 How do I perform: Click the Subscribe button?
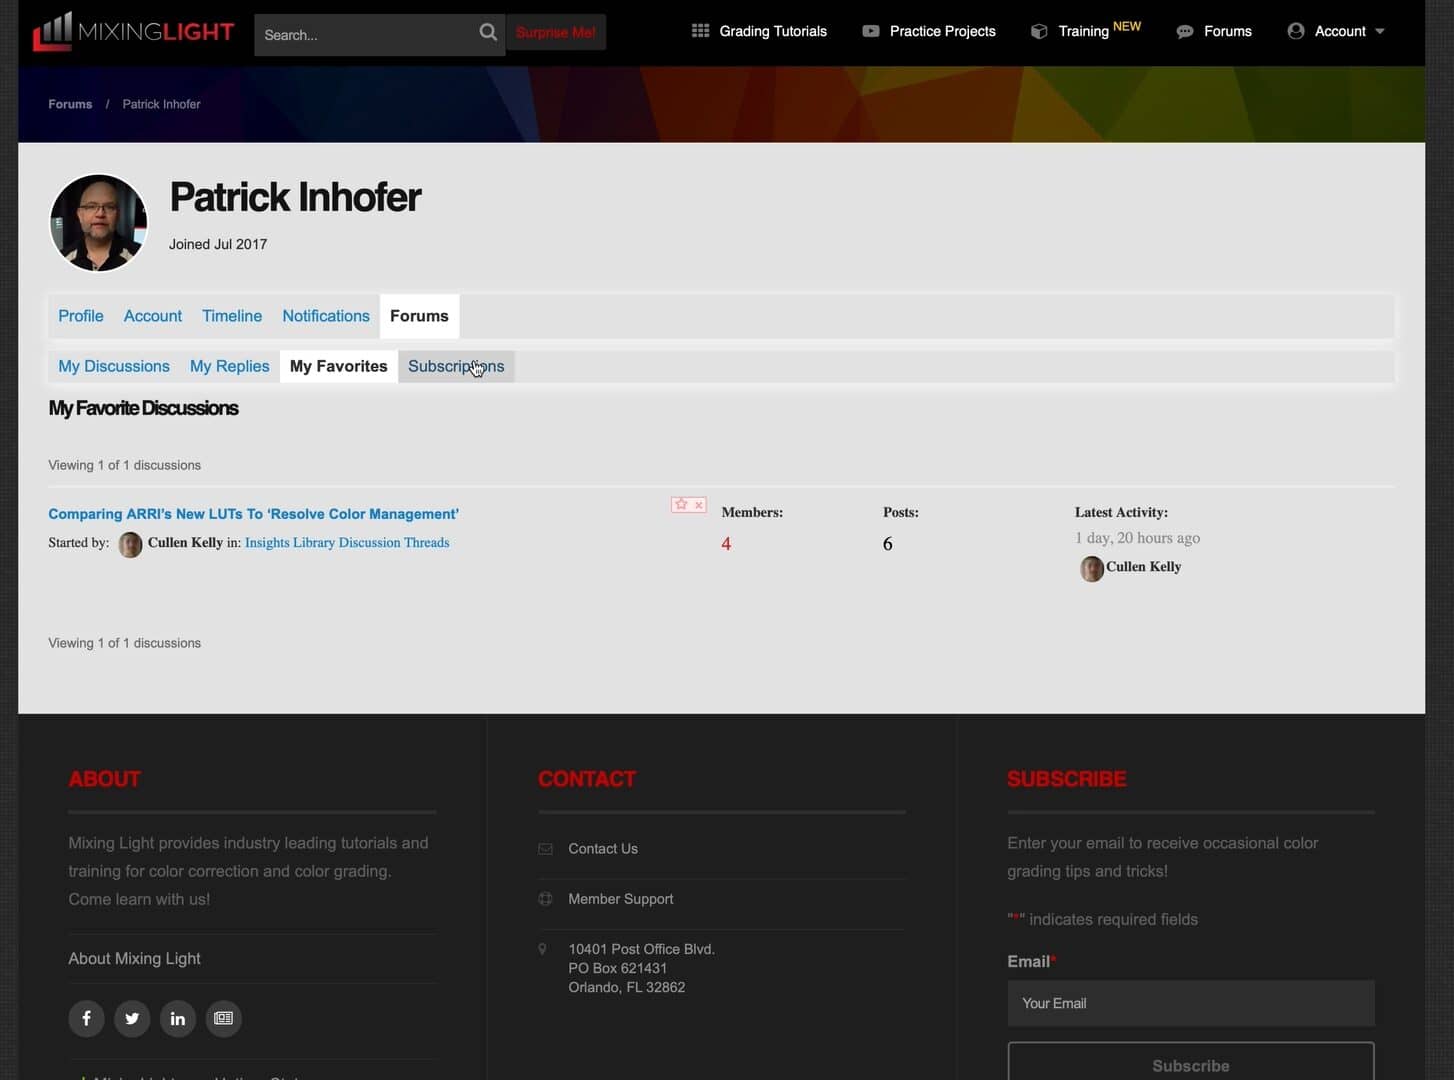click(1191, 1063)
